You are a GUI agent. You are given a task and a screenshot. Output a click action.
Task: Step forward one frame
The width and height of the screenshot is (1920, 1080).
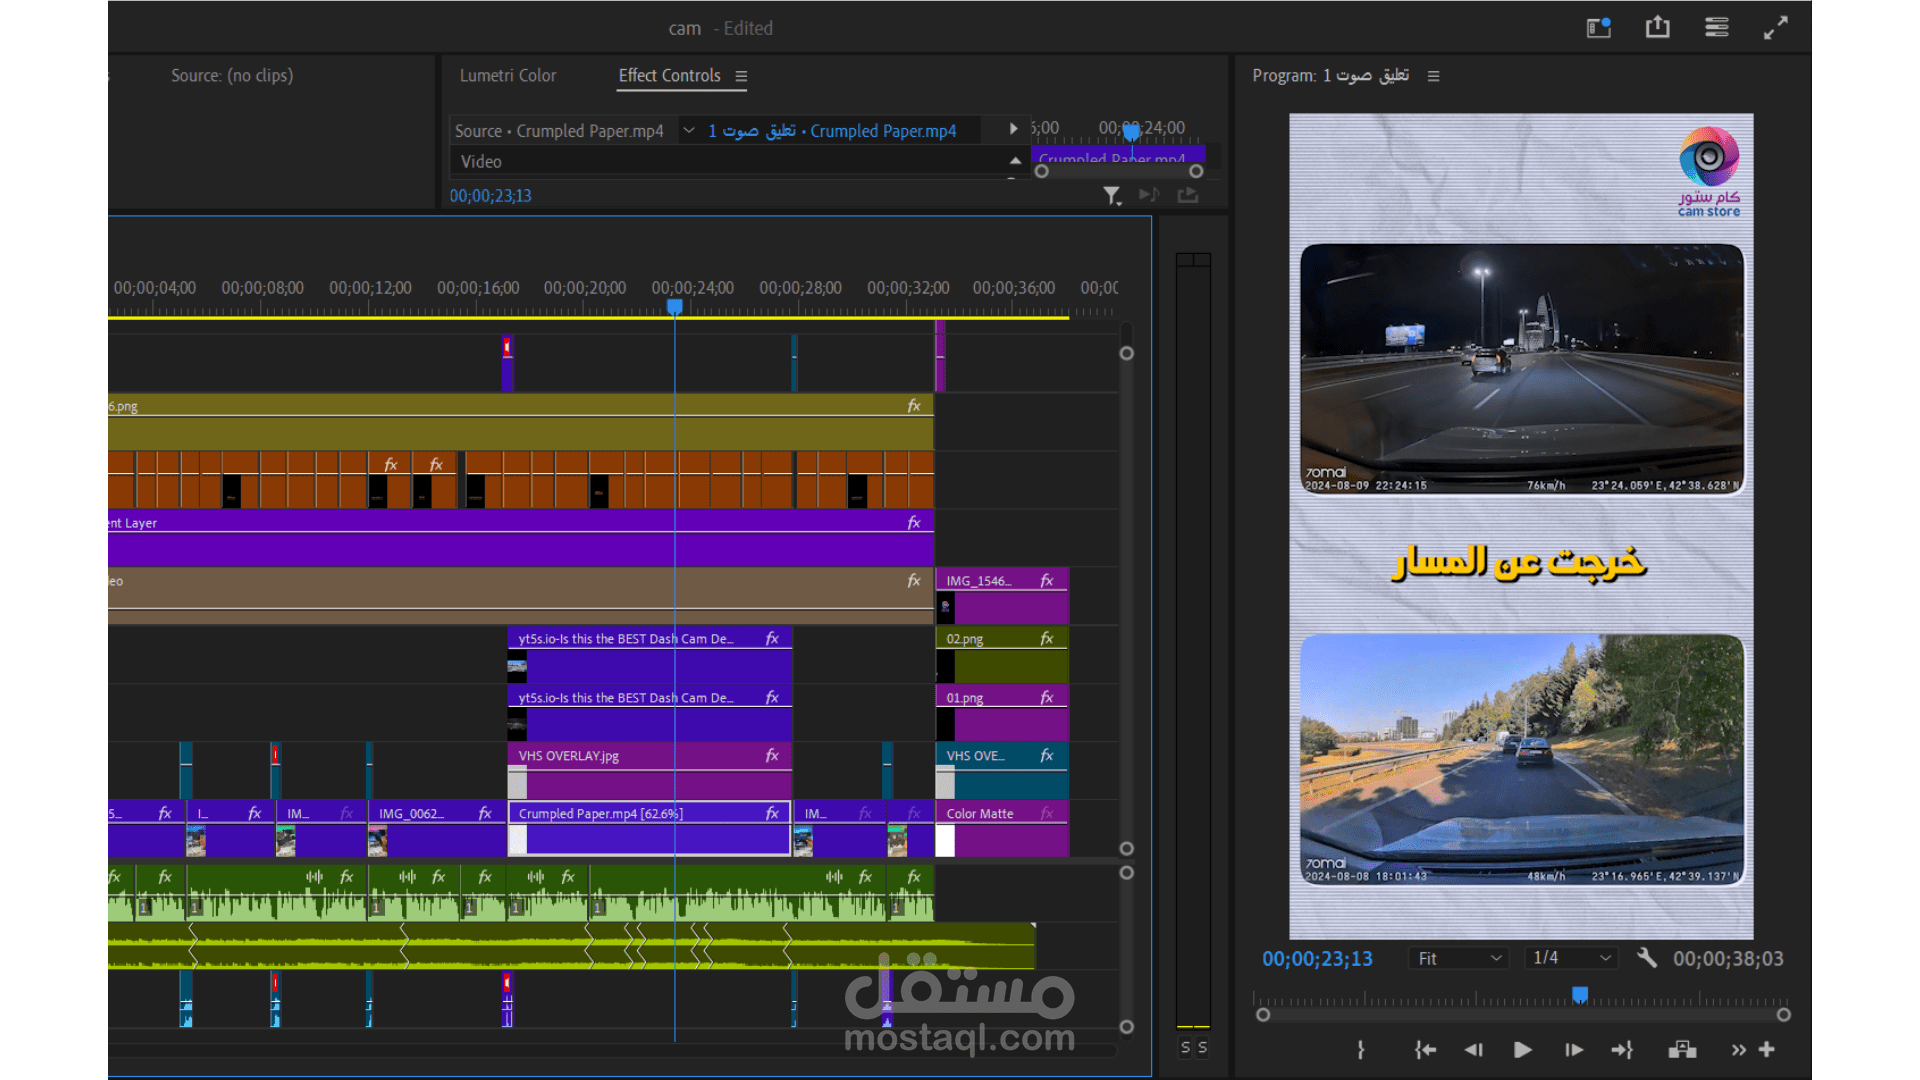pos(1573,1050)
